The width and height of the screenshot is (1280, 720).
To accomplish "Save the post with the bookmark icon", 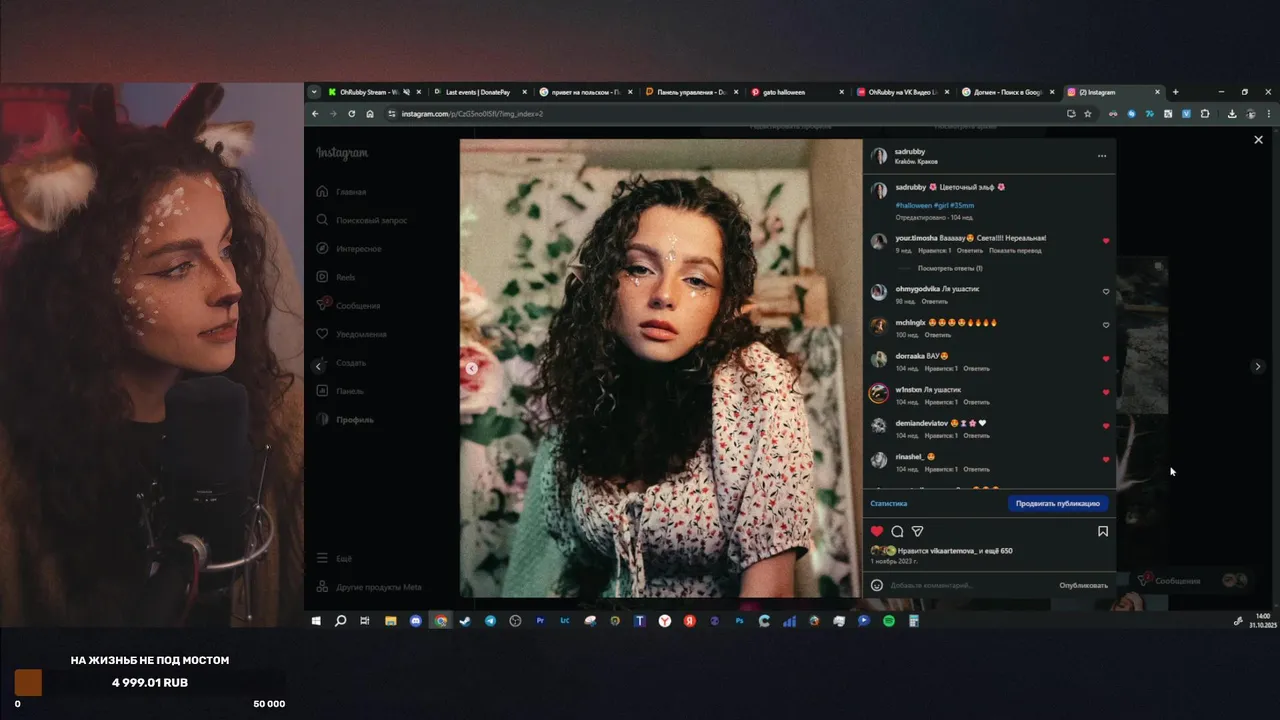I will [1103, 531].
